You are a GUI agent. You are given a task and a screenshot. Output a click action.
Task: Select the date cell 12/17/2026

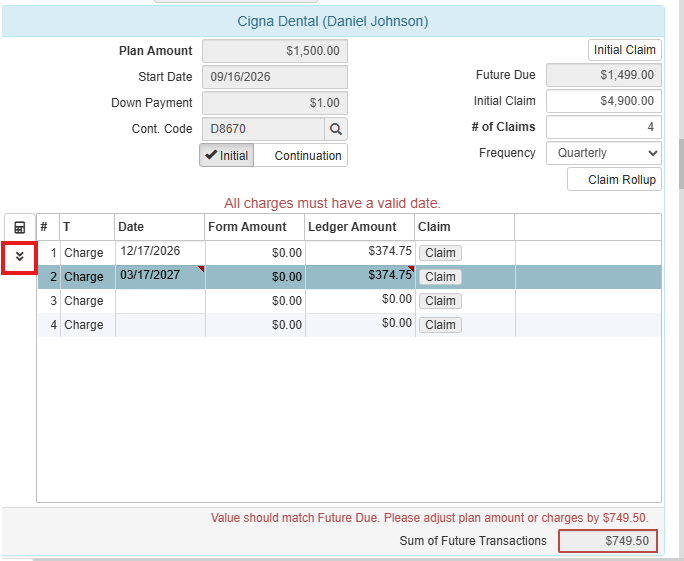[160, 253]
